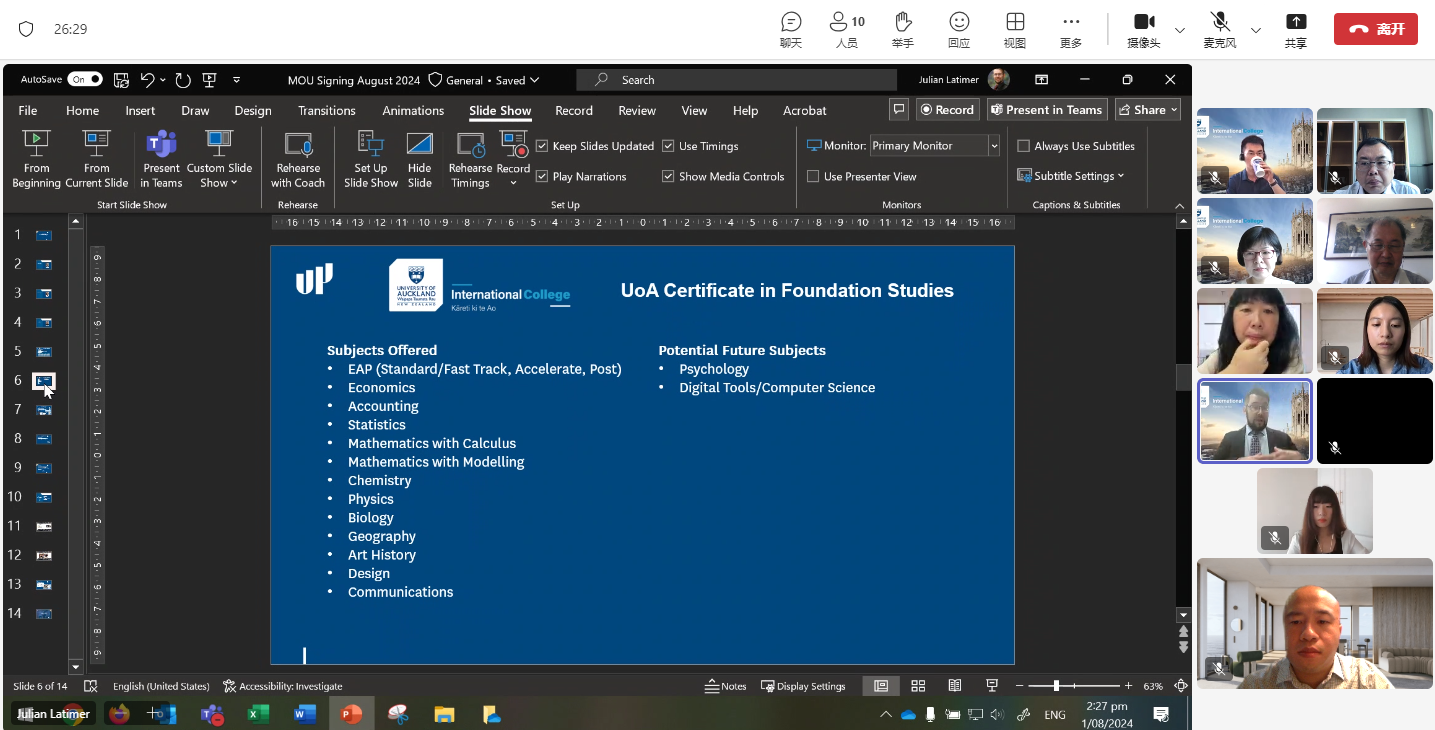Expand the ribbon Record dropdown
1435x730 pixels.
tap(513, 182)
